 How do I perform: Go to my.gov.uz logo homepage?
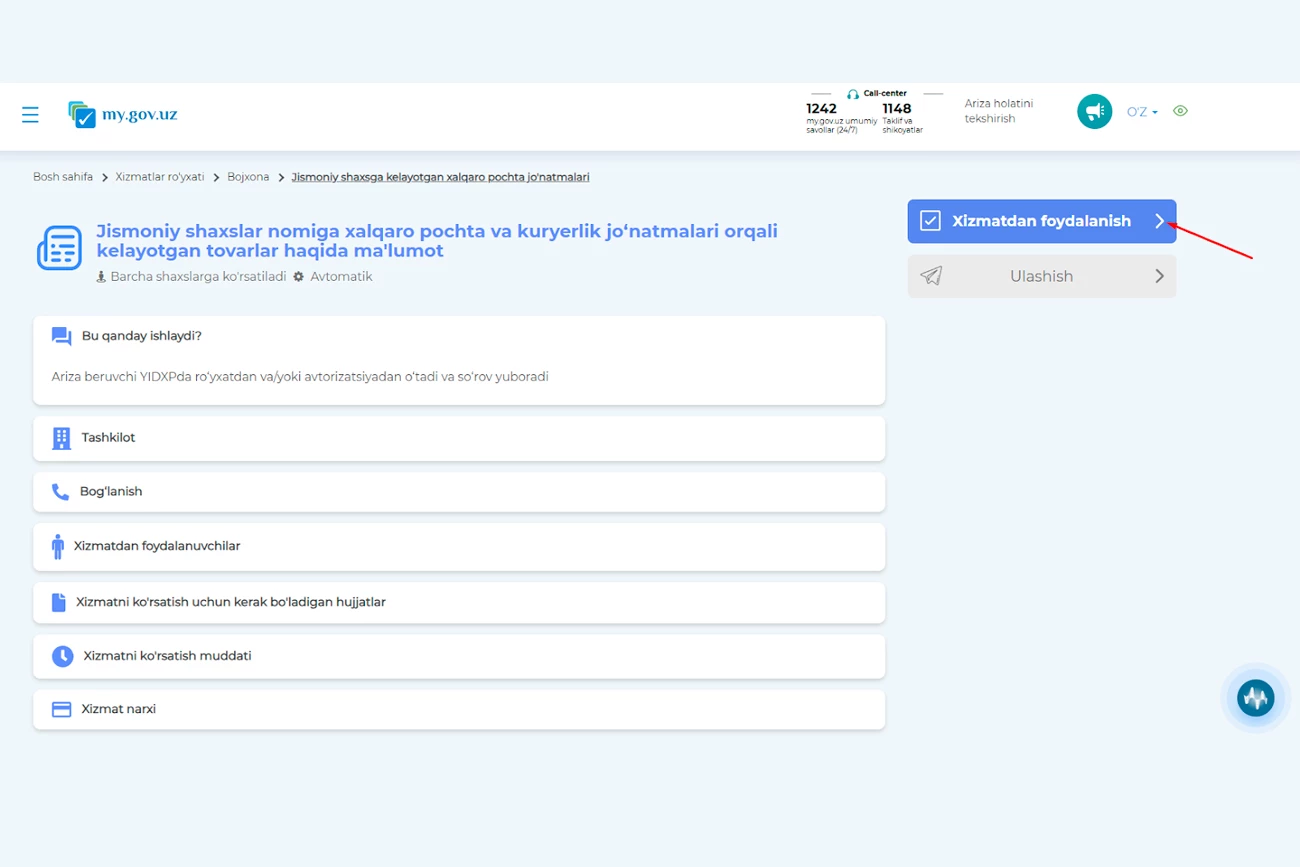tap(122, 114)
